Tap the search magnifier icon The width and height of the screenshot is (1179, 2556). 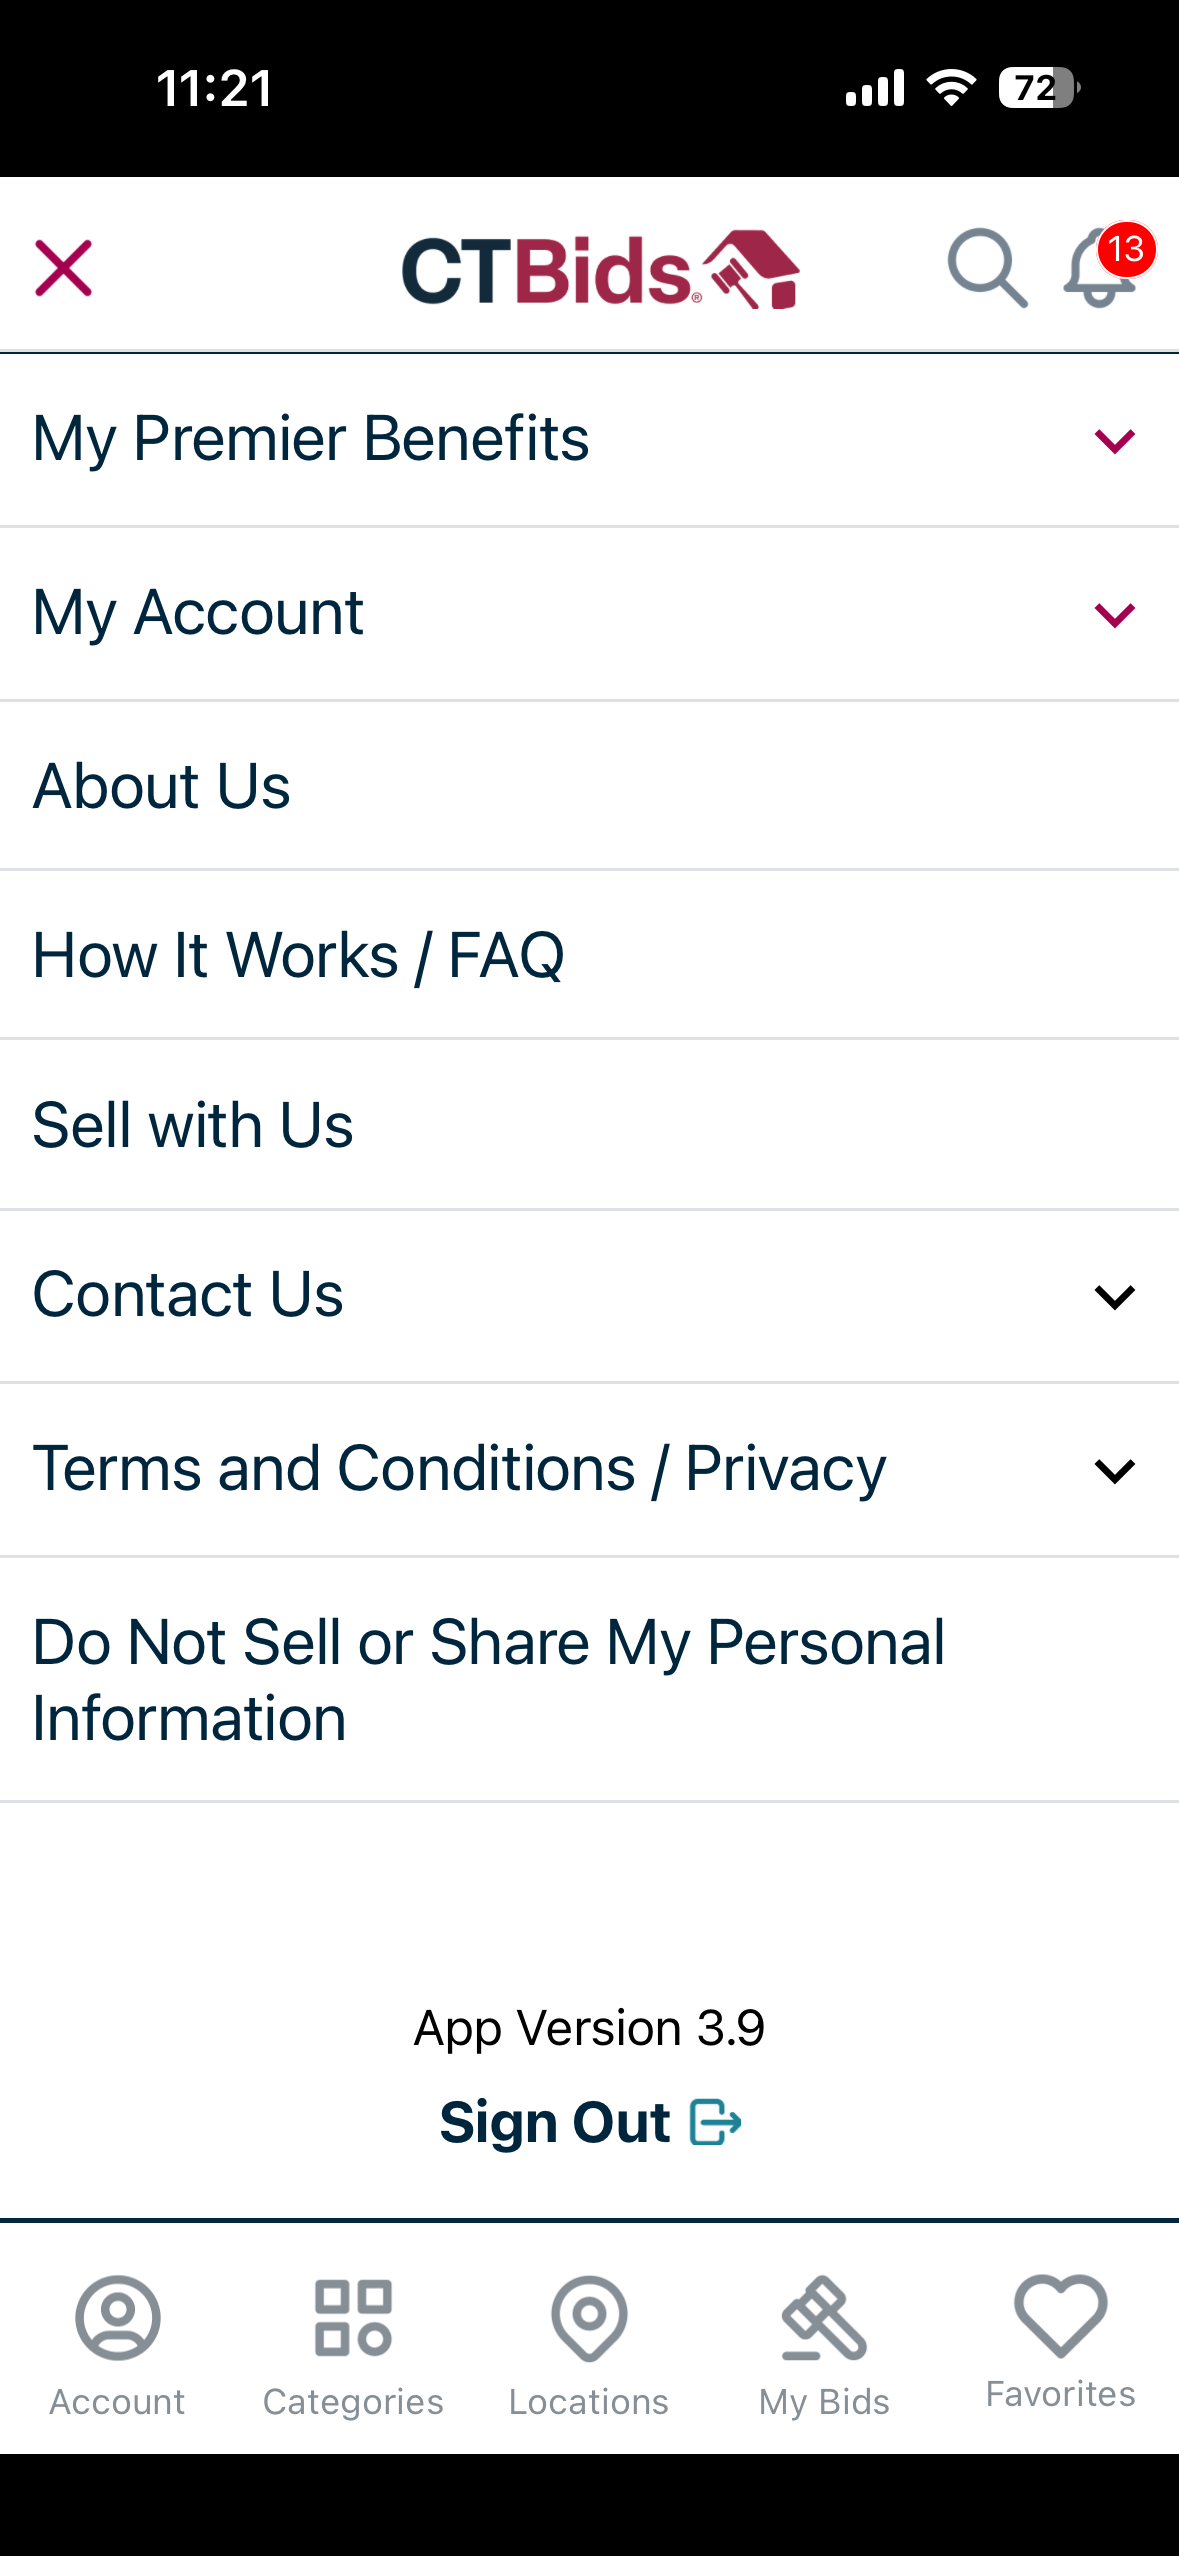(986, 268)
